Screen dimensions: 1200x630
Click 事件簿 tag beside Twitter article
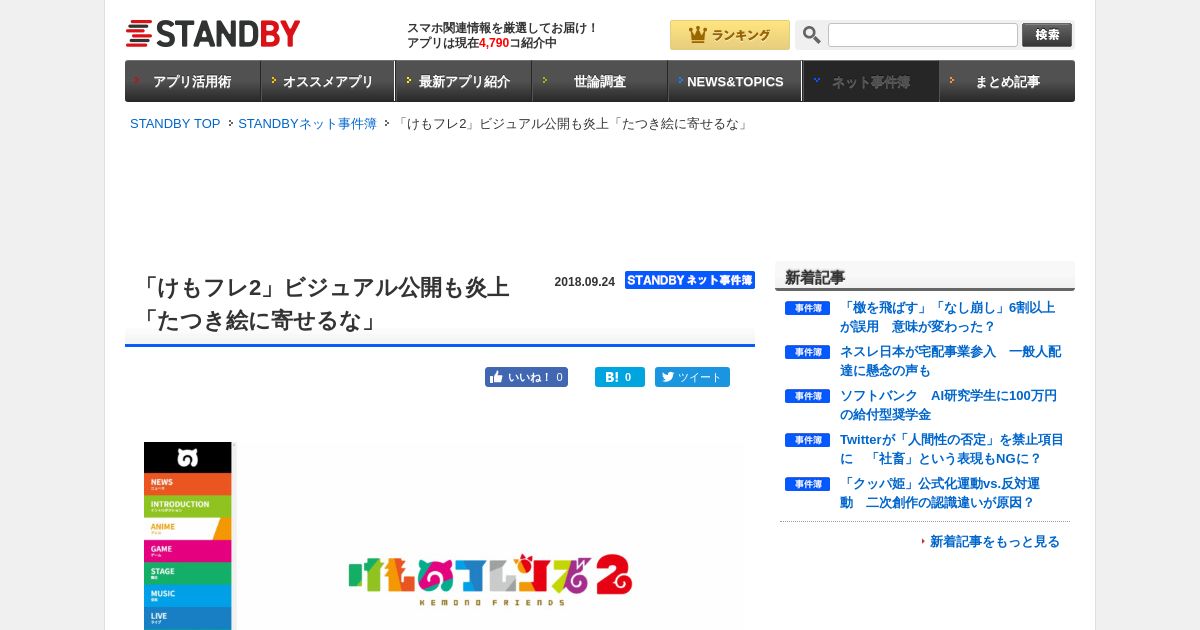(x=807, y=440)
